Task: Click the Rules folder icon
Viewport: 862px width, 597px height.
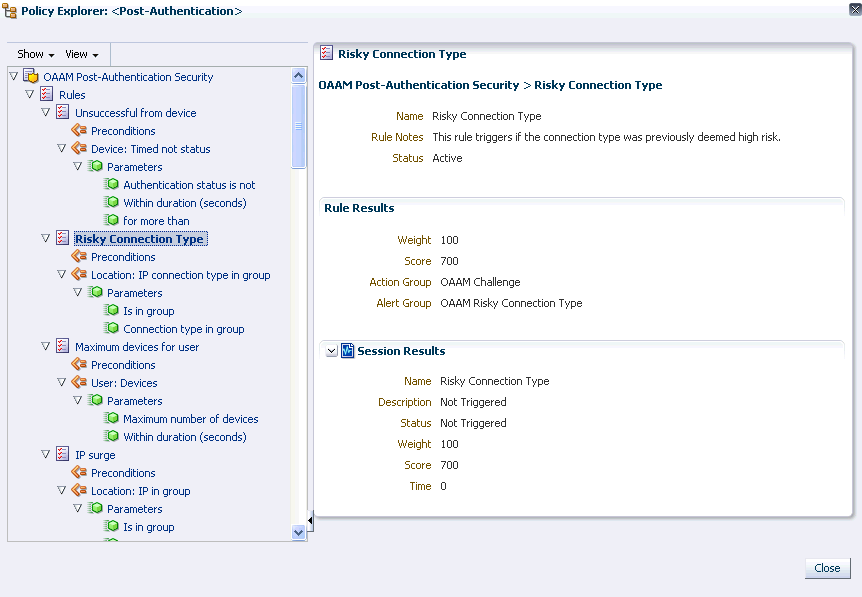Action: (45, 94)
